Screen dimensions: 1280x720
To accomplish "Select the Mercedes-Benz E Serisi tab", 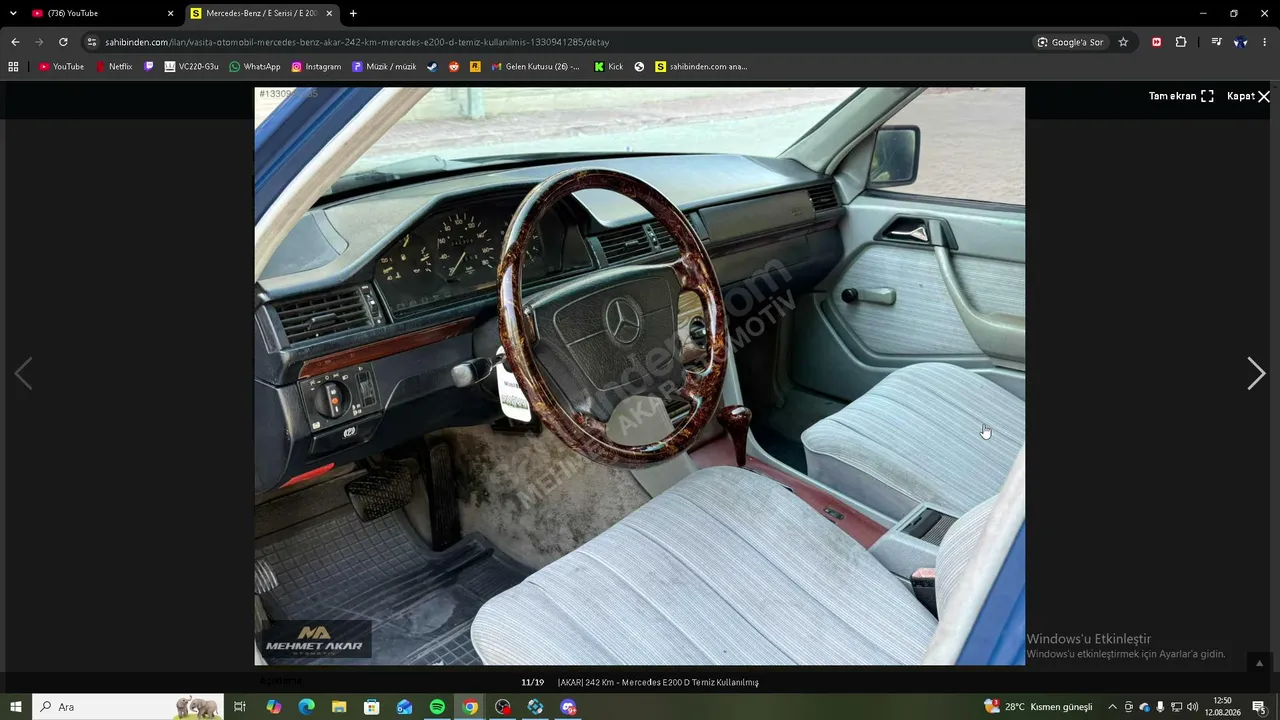I will click(x=261, y=13).
